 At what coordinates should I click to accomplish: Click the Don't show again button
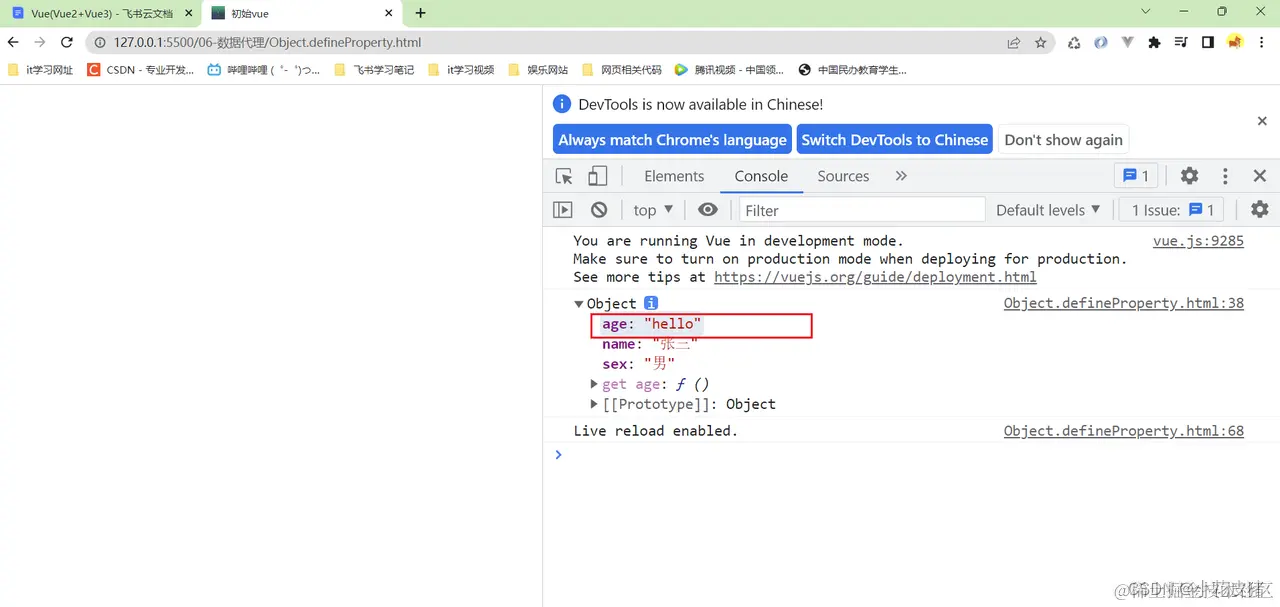click(x=1063, y=140)
